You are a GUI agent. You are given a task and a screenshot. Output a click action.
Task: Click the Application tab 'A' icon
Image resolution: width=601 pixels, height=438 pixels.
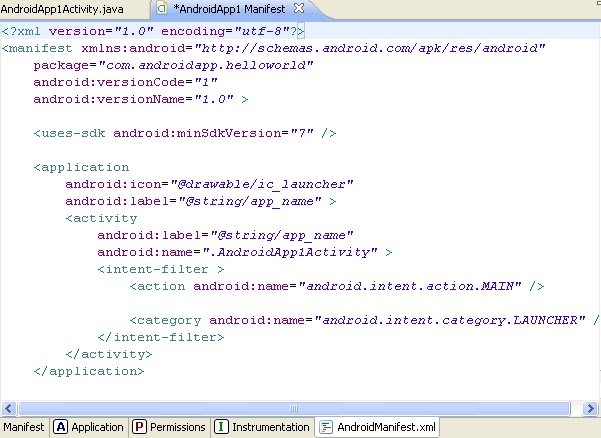point(61,427)
